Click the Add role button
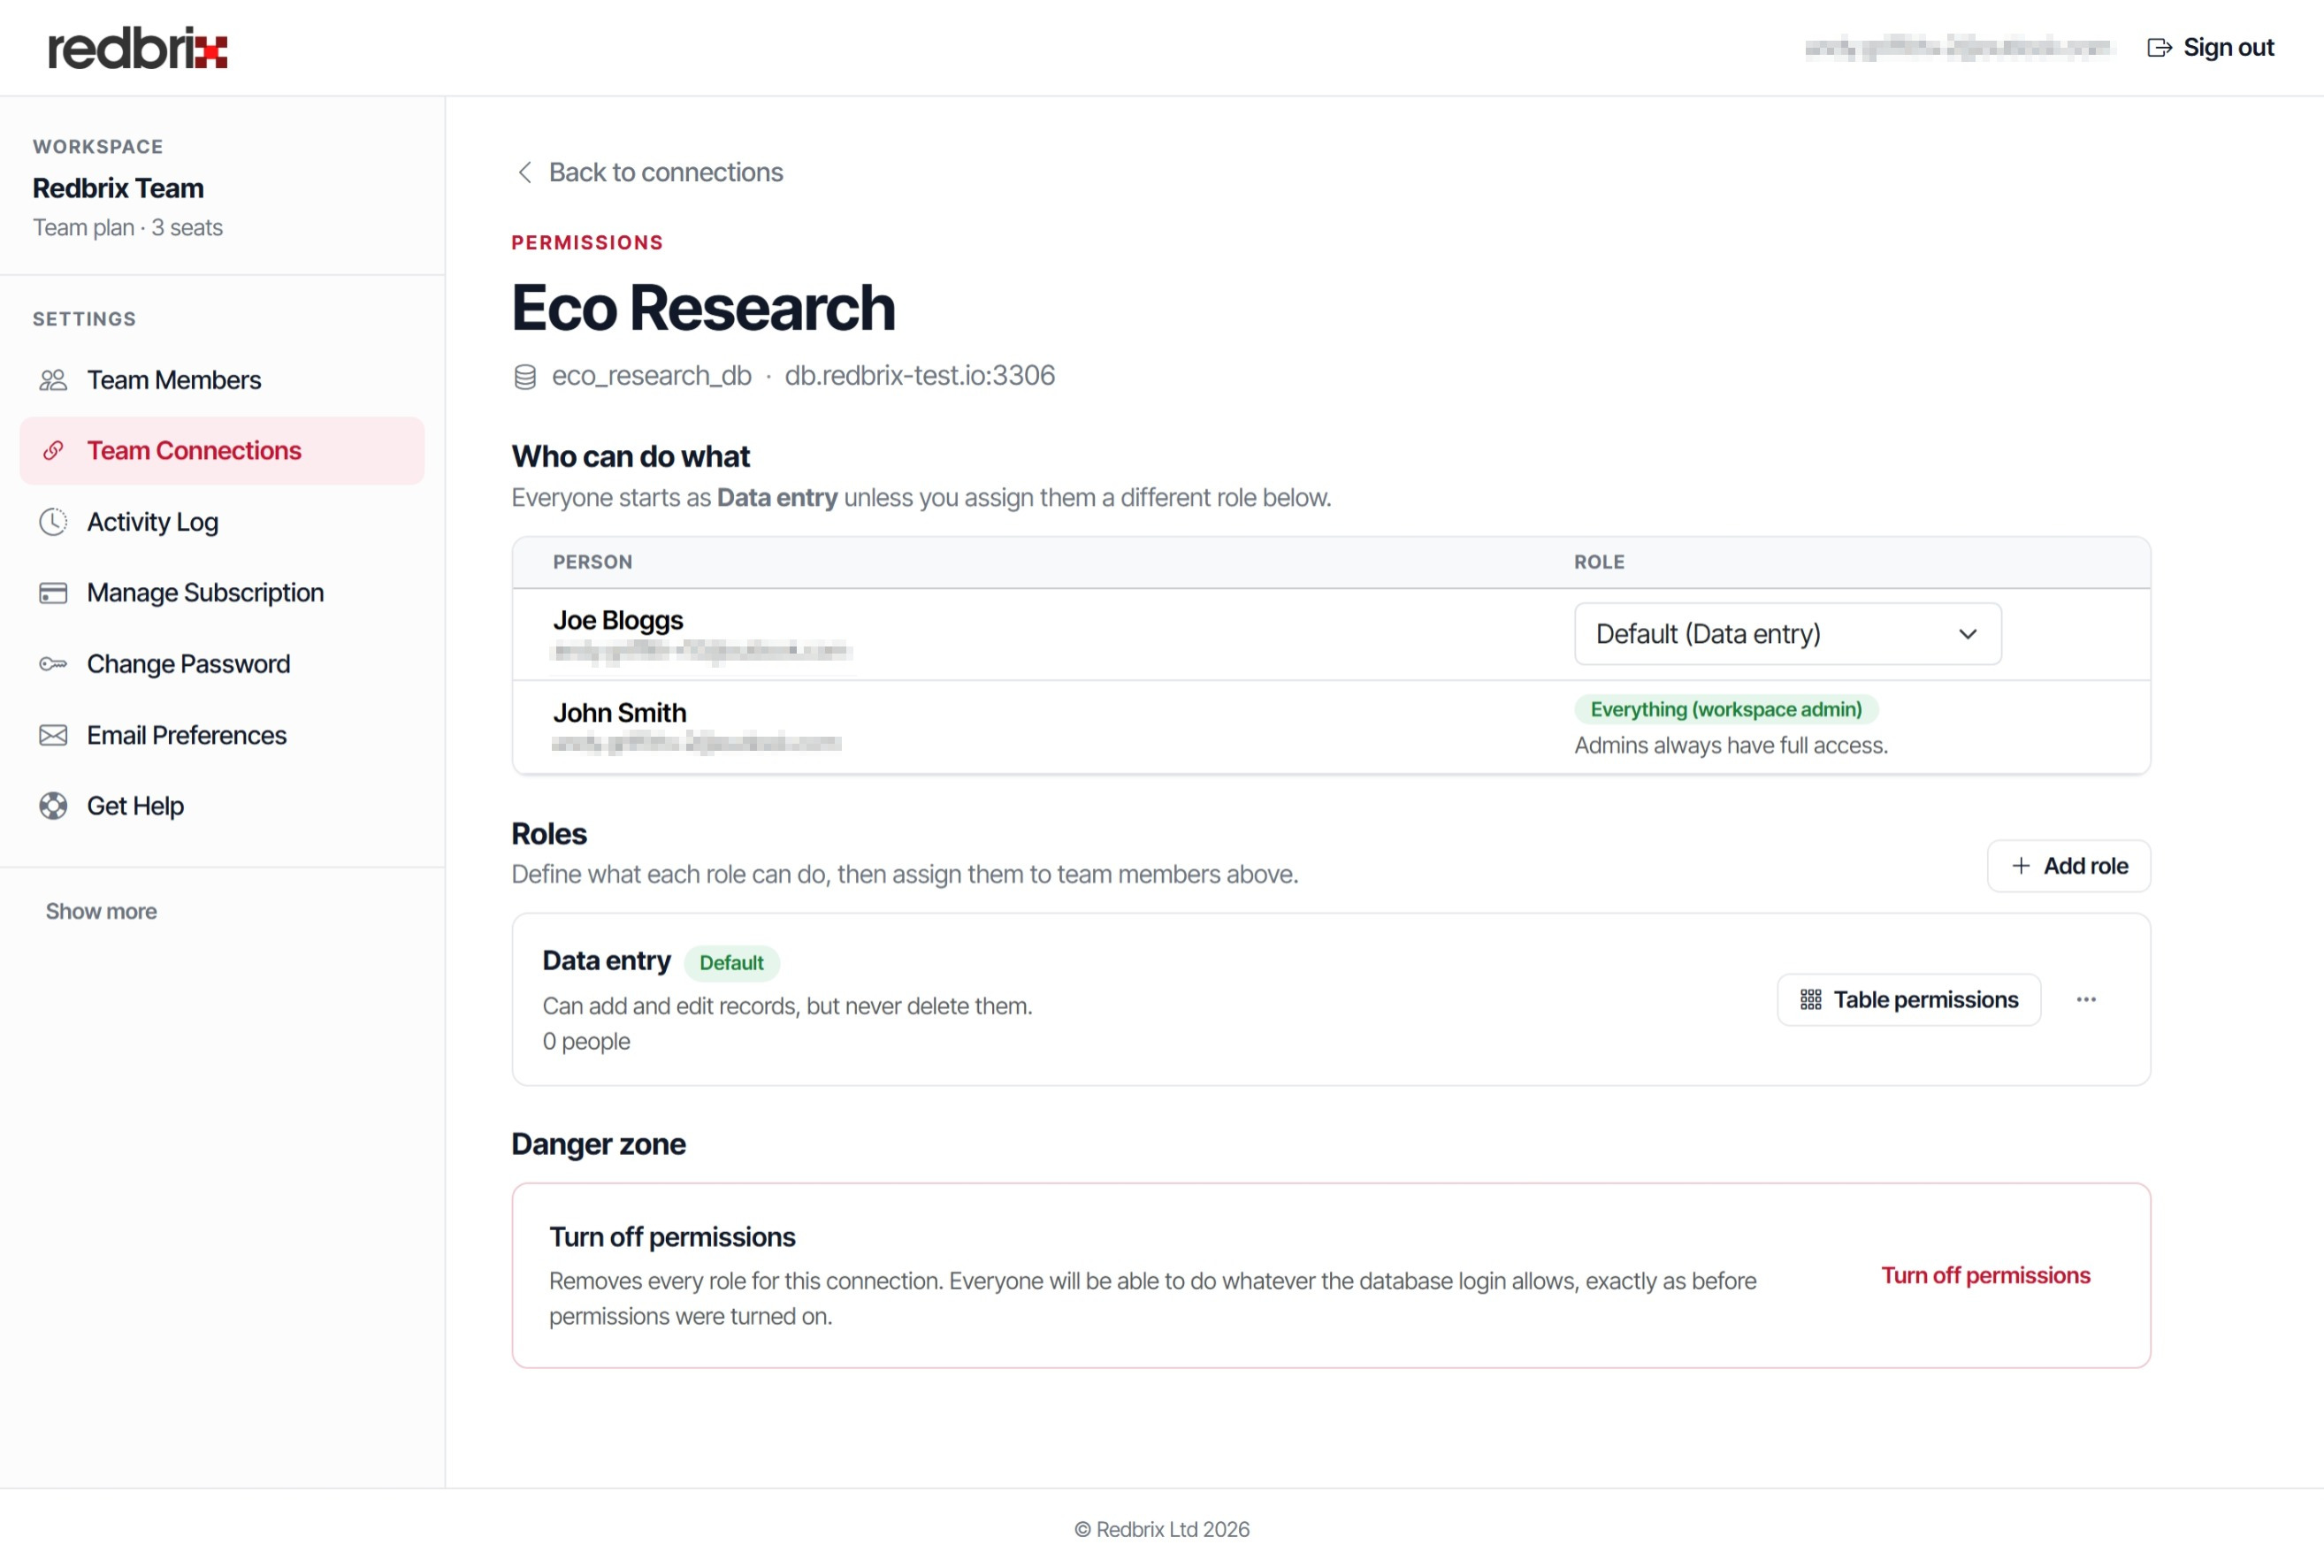 [x=2068, y=866]
